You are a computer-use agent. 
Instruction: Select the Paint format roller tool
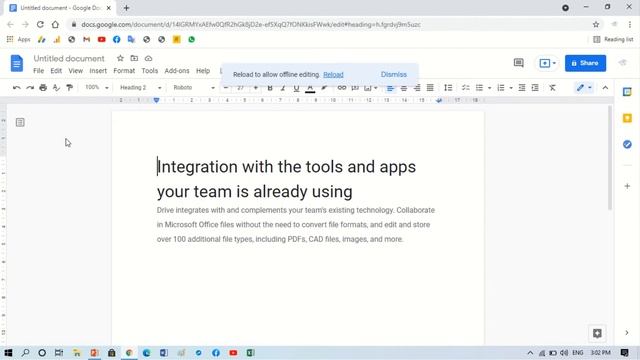tap(69, 88)
